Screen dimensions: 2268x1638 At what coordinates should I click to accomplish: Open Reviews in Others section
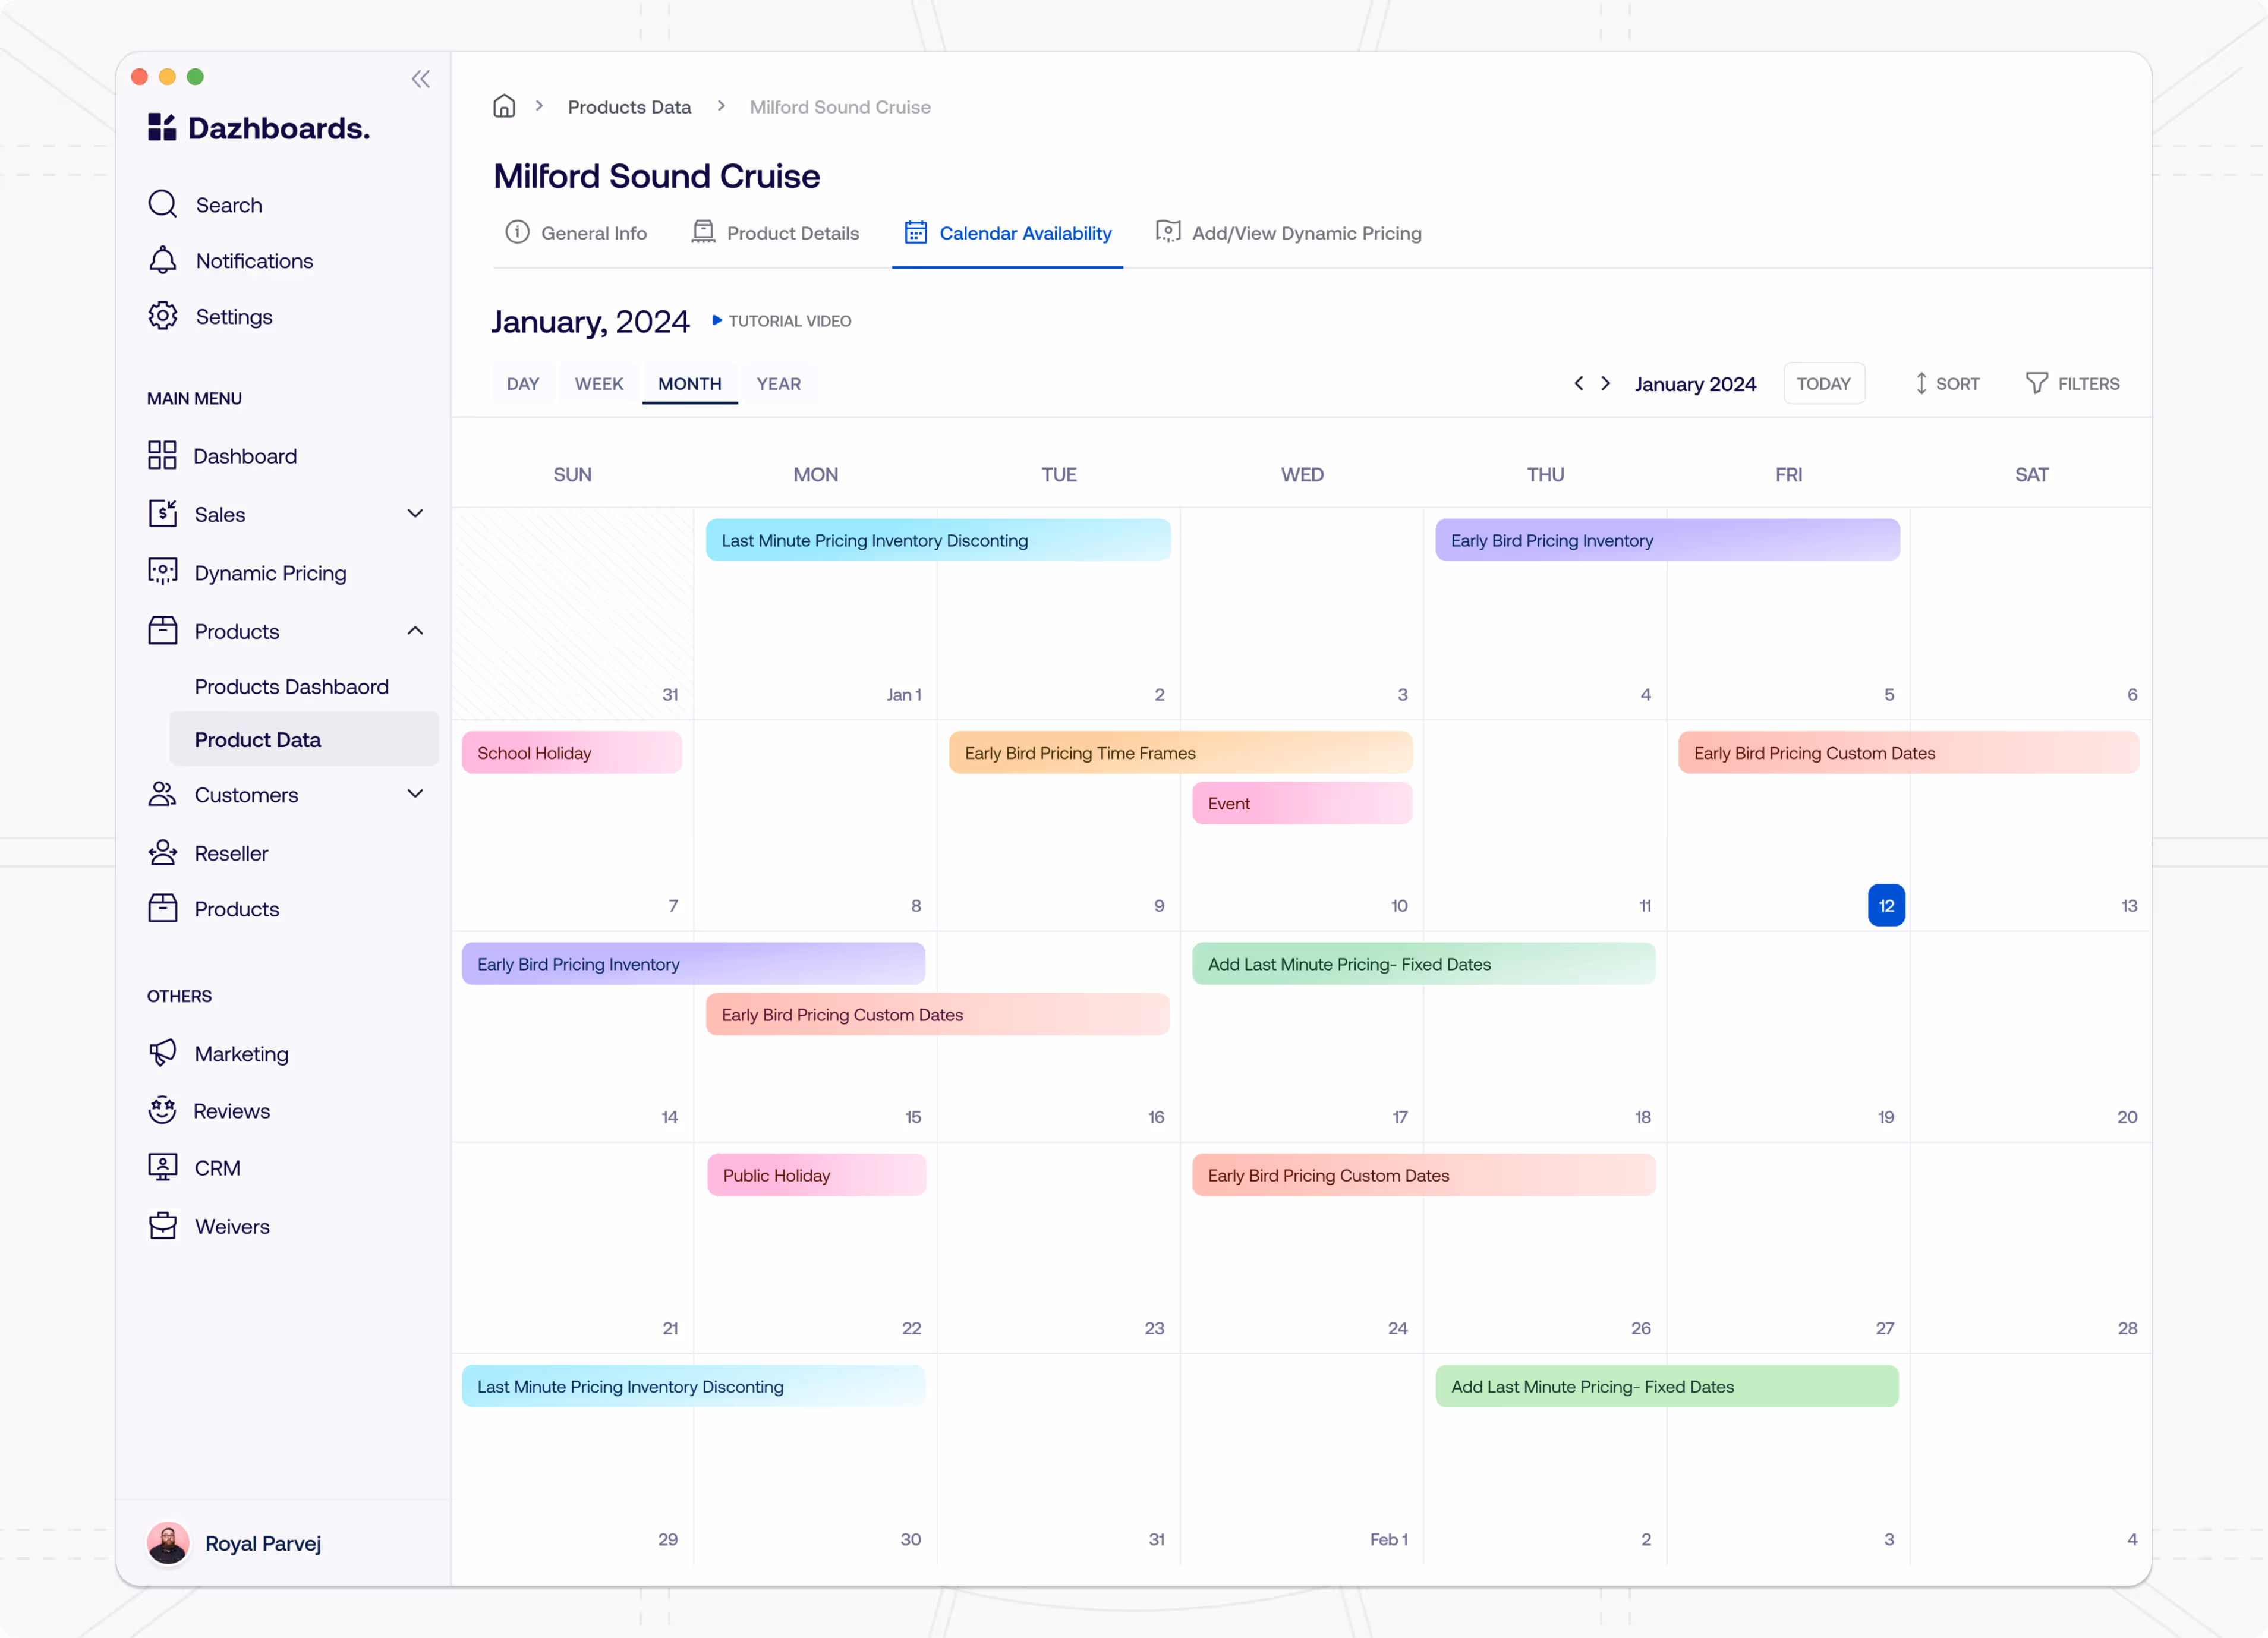click(x=231, y=1111)
